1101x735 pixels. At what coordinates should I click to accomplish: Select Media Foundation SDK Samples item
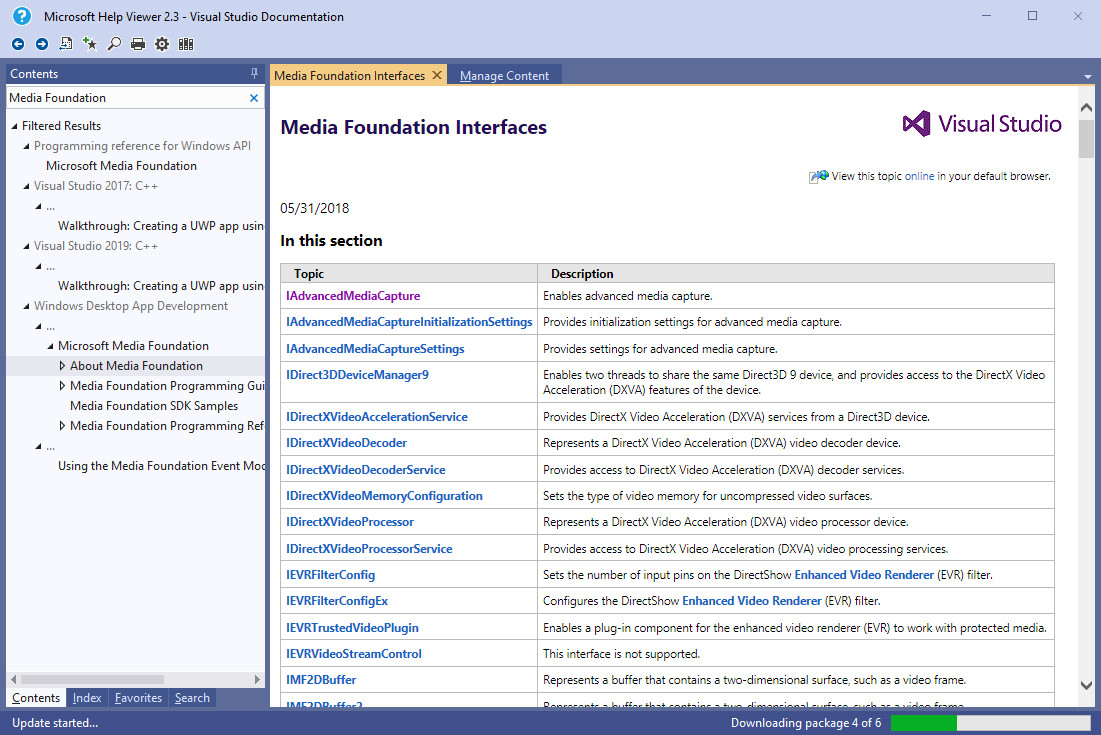(x=154, y=406)
